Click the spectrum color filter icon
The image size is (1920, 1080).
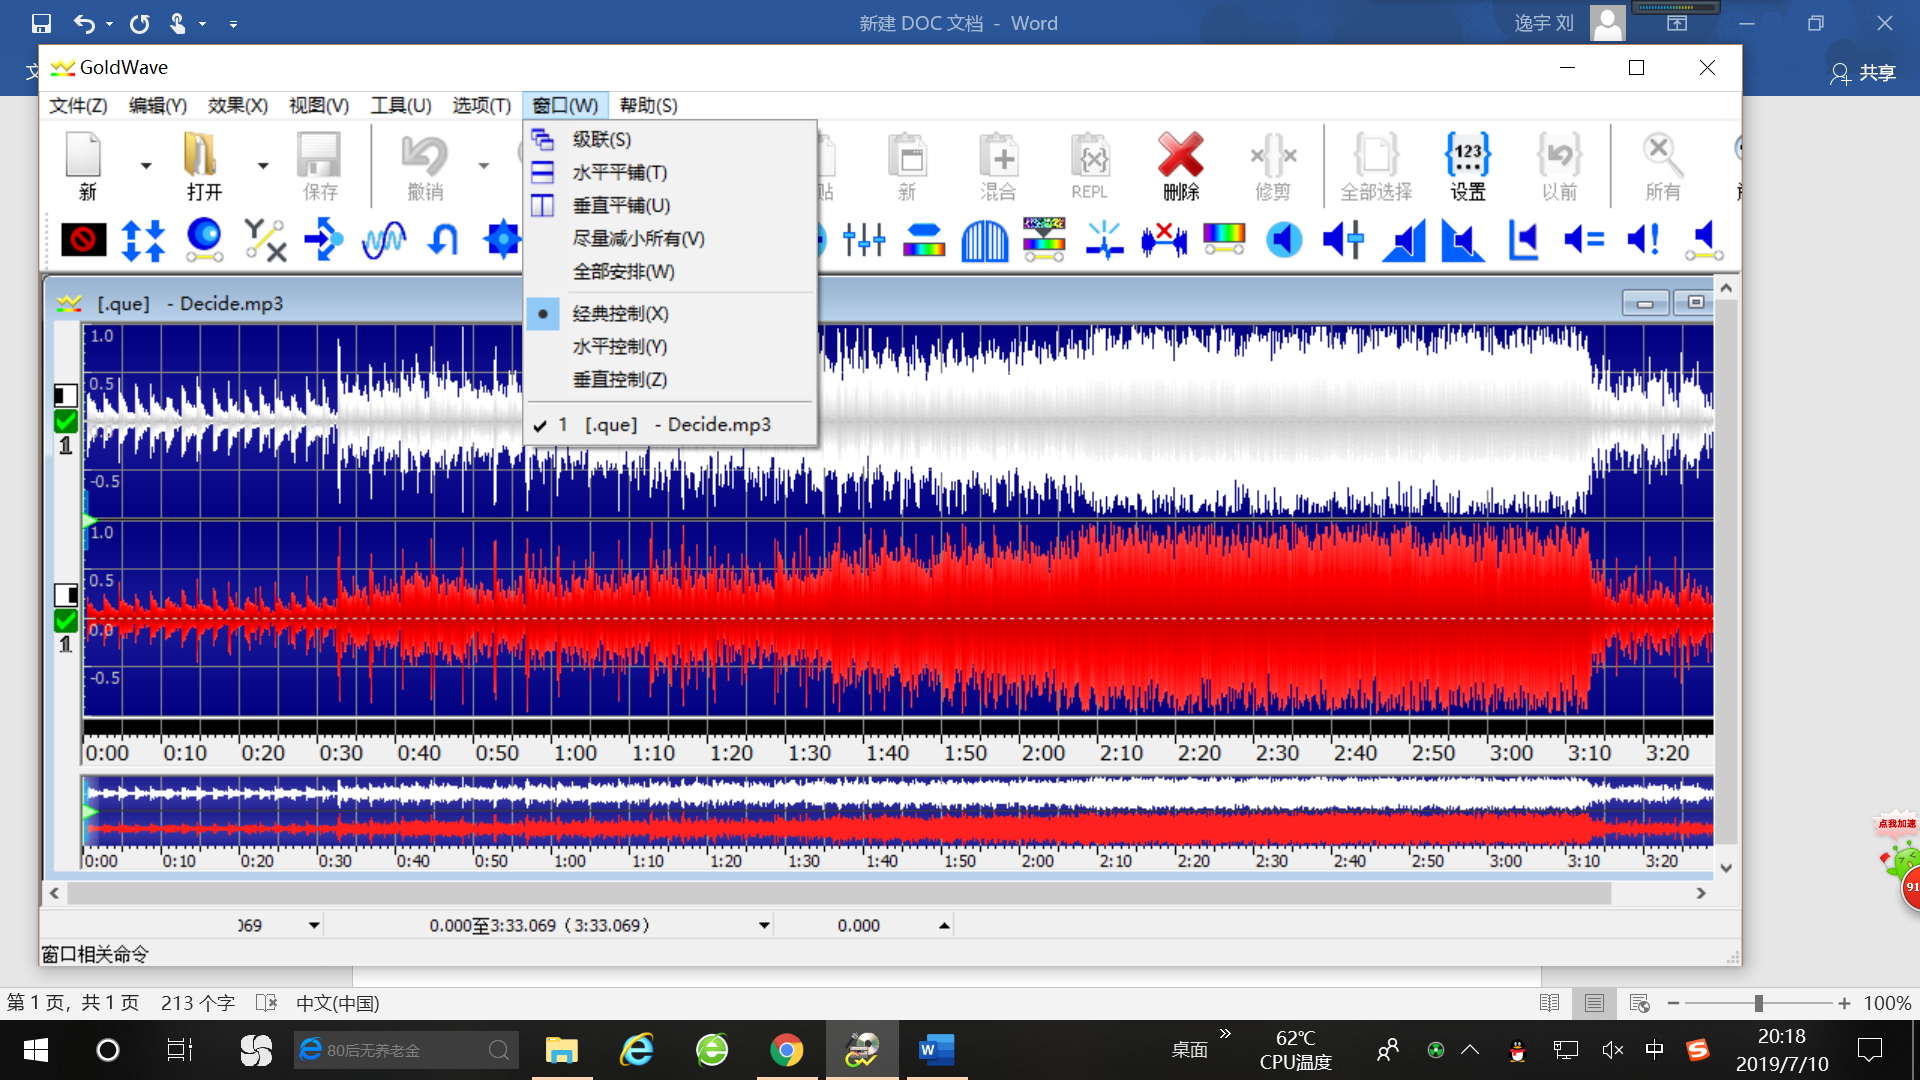[x=1223, y=240]
